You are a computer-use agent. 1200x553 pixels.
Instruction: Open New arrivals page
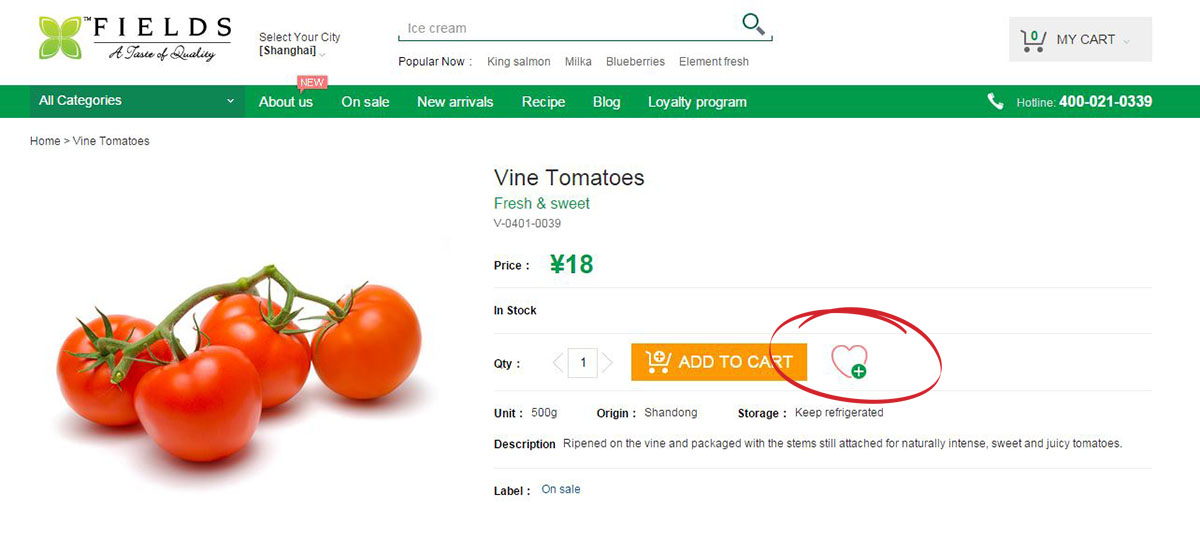455,102
